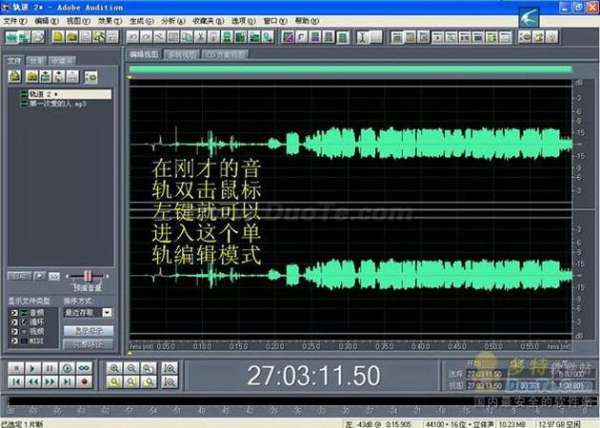Click the Zoom Out Vertically icon
The height and width of the screenshot is (428, 600).
point(170,382)
